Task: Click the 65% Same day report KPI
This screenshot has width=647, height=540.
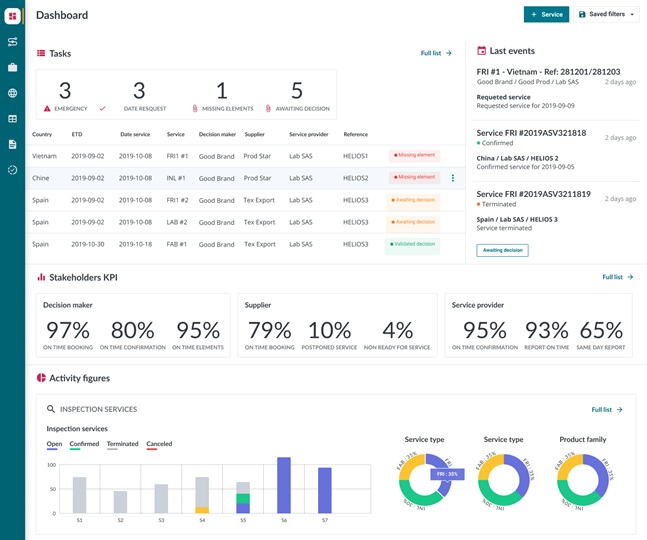Action: [x=601, y=335]
